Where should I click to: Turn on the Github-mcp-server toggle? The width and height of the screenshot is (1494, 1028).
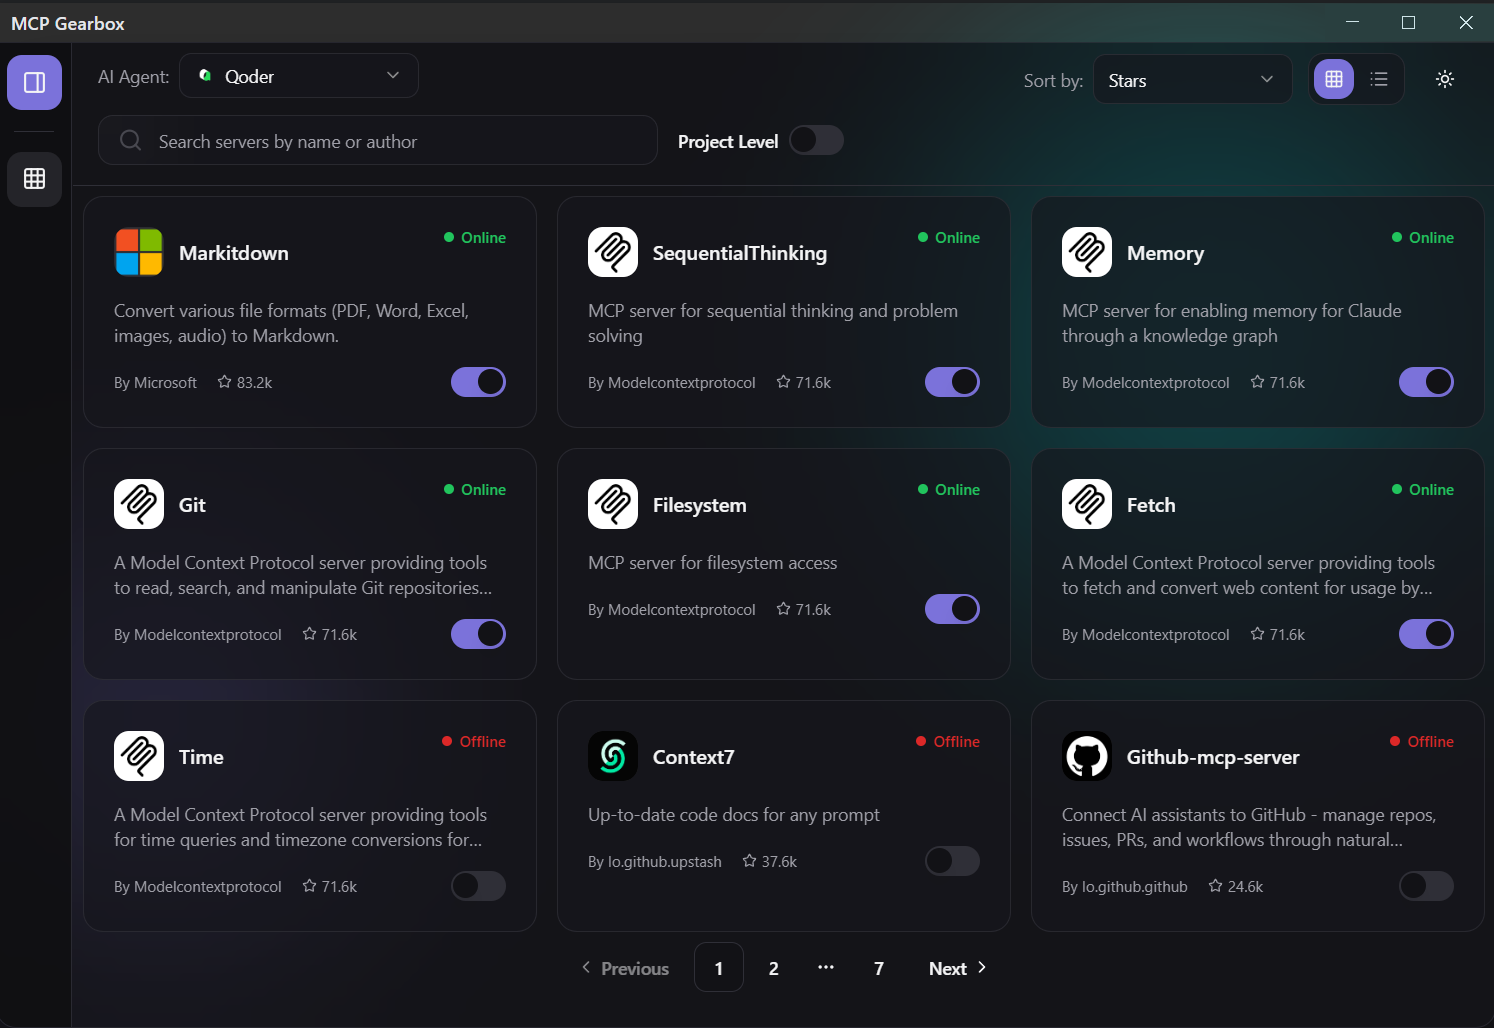click(x=1426, y=886)
